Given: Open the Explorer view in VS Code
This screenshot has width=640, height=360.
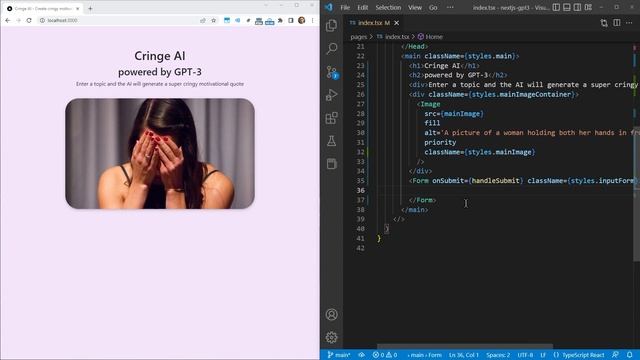Looking at the screenshot, I should (x=331, y=26).
